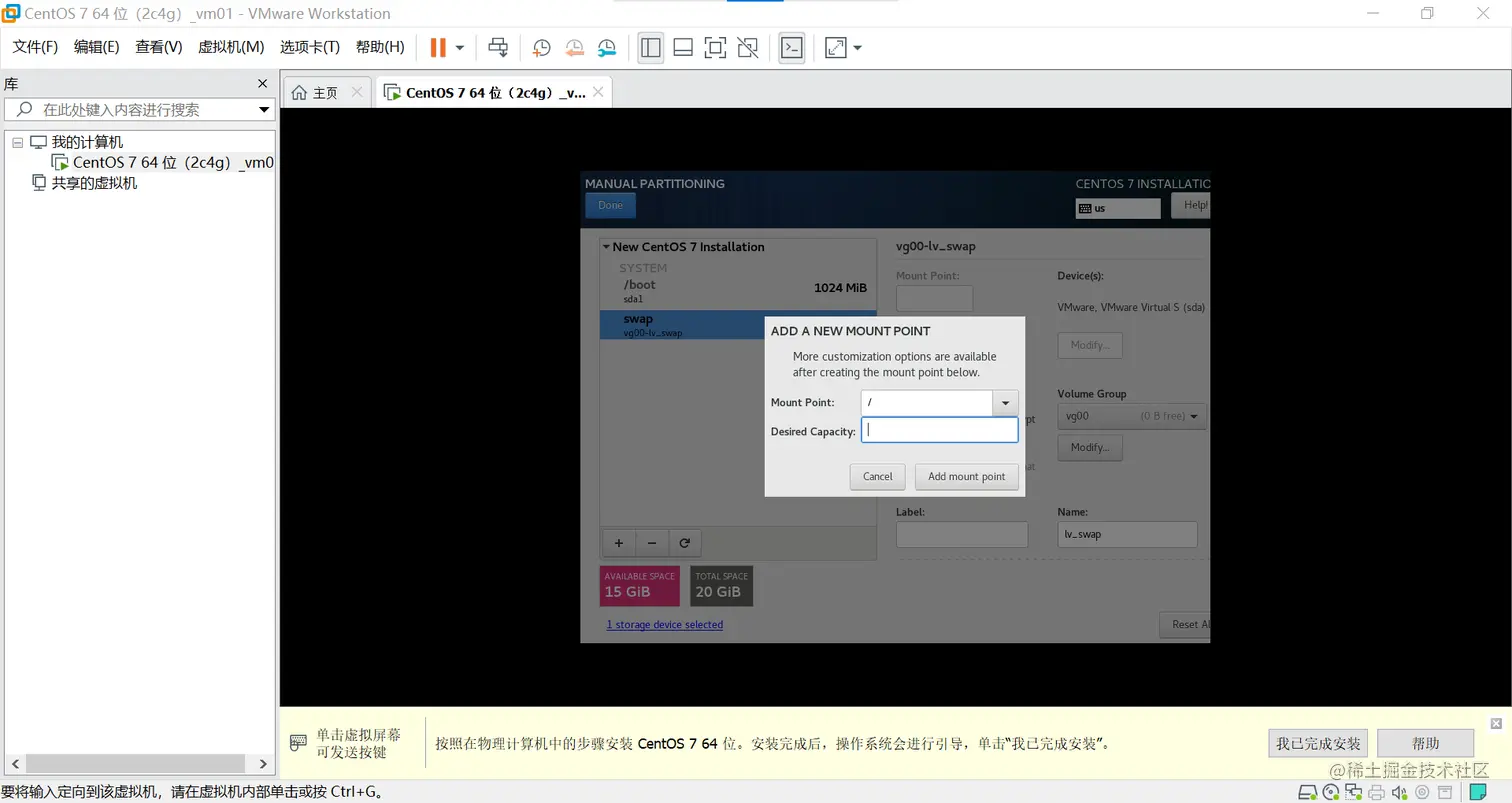Collapse the 我的计算机 tree node
Screen dimensions: 1512x803
pyautogui.click(x=17, y=142)
